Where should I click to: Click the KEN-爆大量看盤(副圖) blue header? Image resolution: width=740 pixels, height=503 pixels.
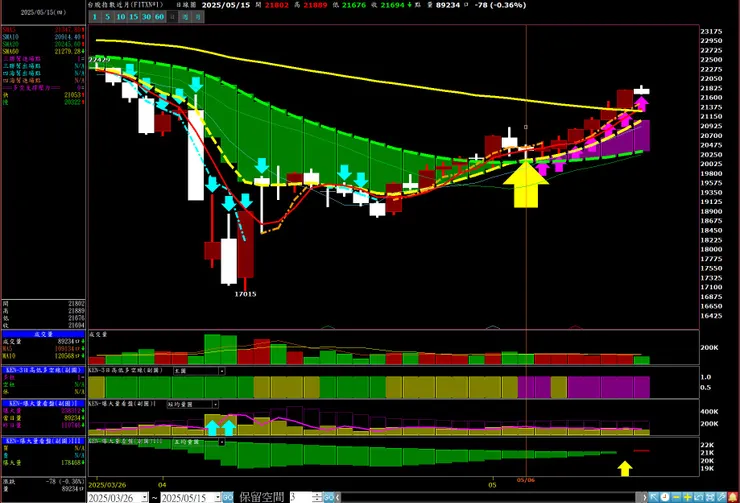[43, 404]
